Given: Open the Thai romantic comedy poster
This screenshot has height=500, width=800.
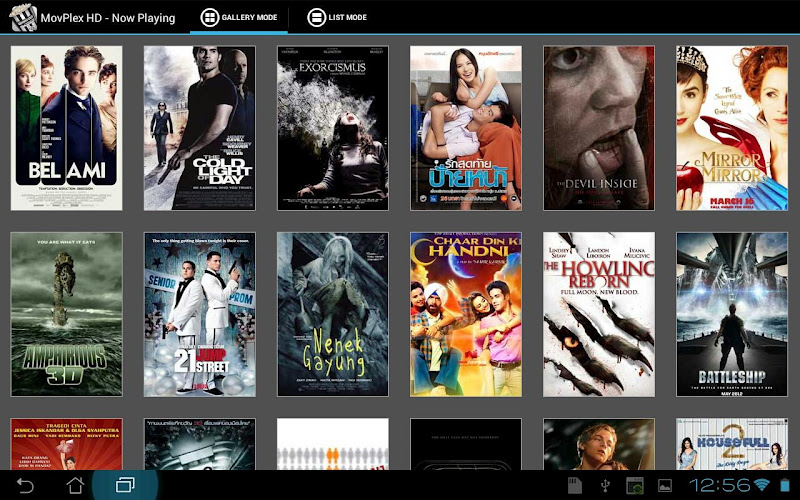Looking at the screenshot, I should (466, 128).
